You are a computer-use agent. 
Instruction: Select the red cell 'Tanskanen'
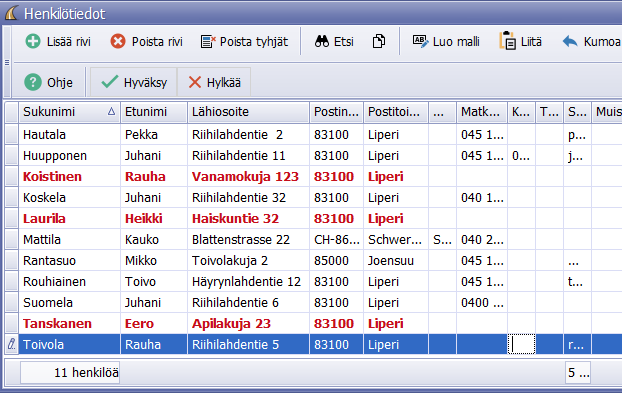tap(69, 324)
